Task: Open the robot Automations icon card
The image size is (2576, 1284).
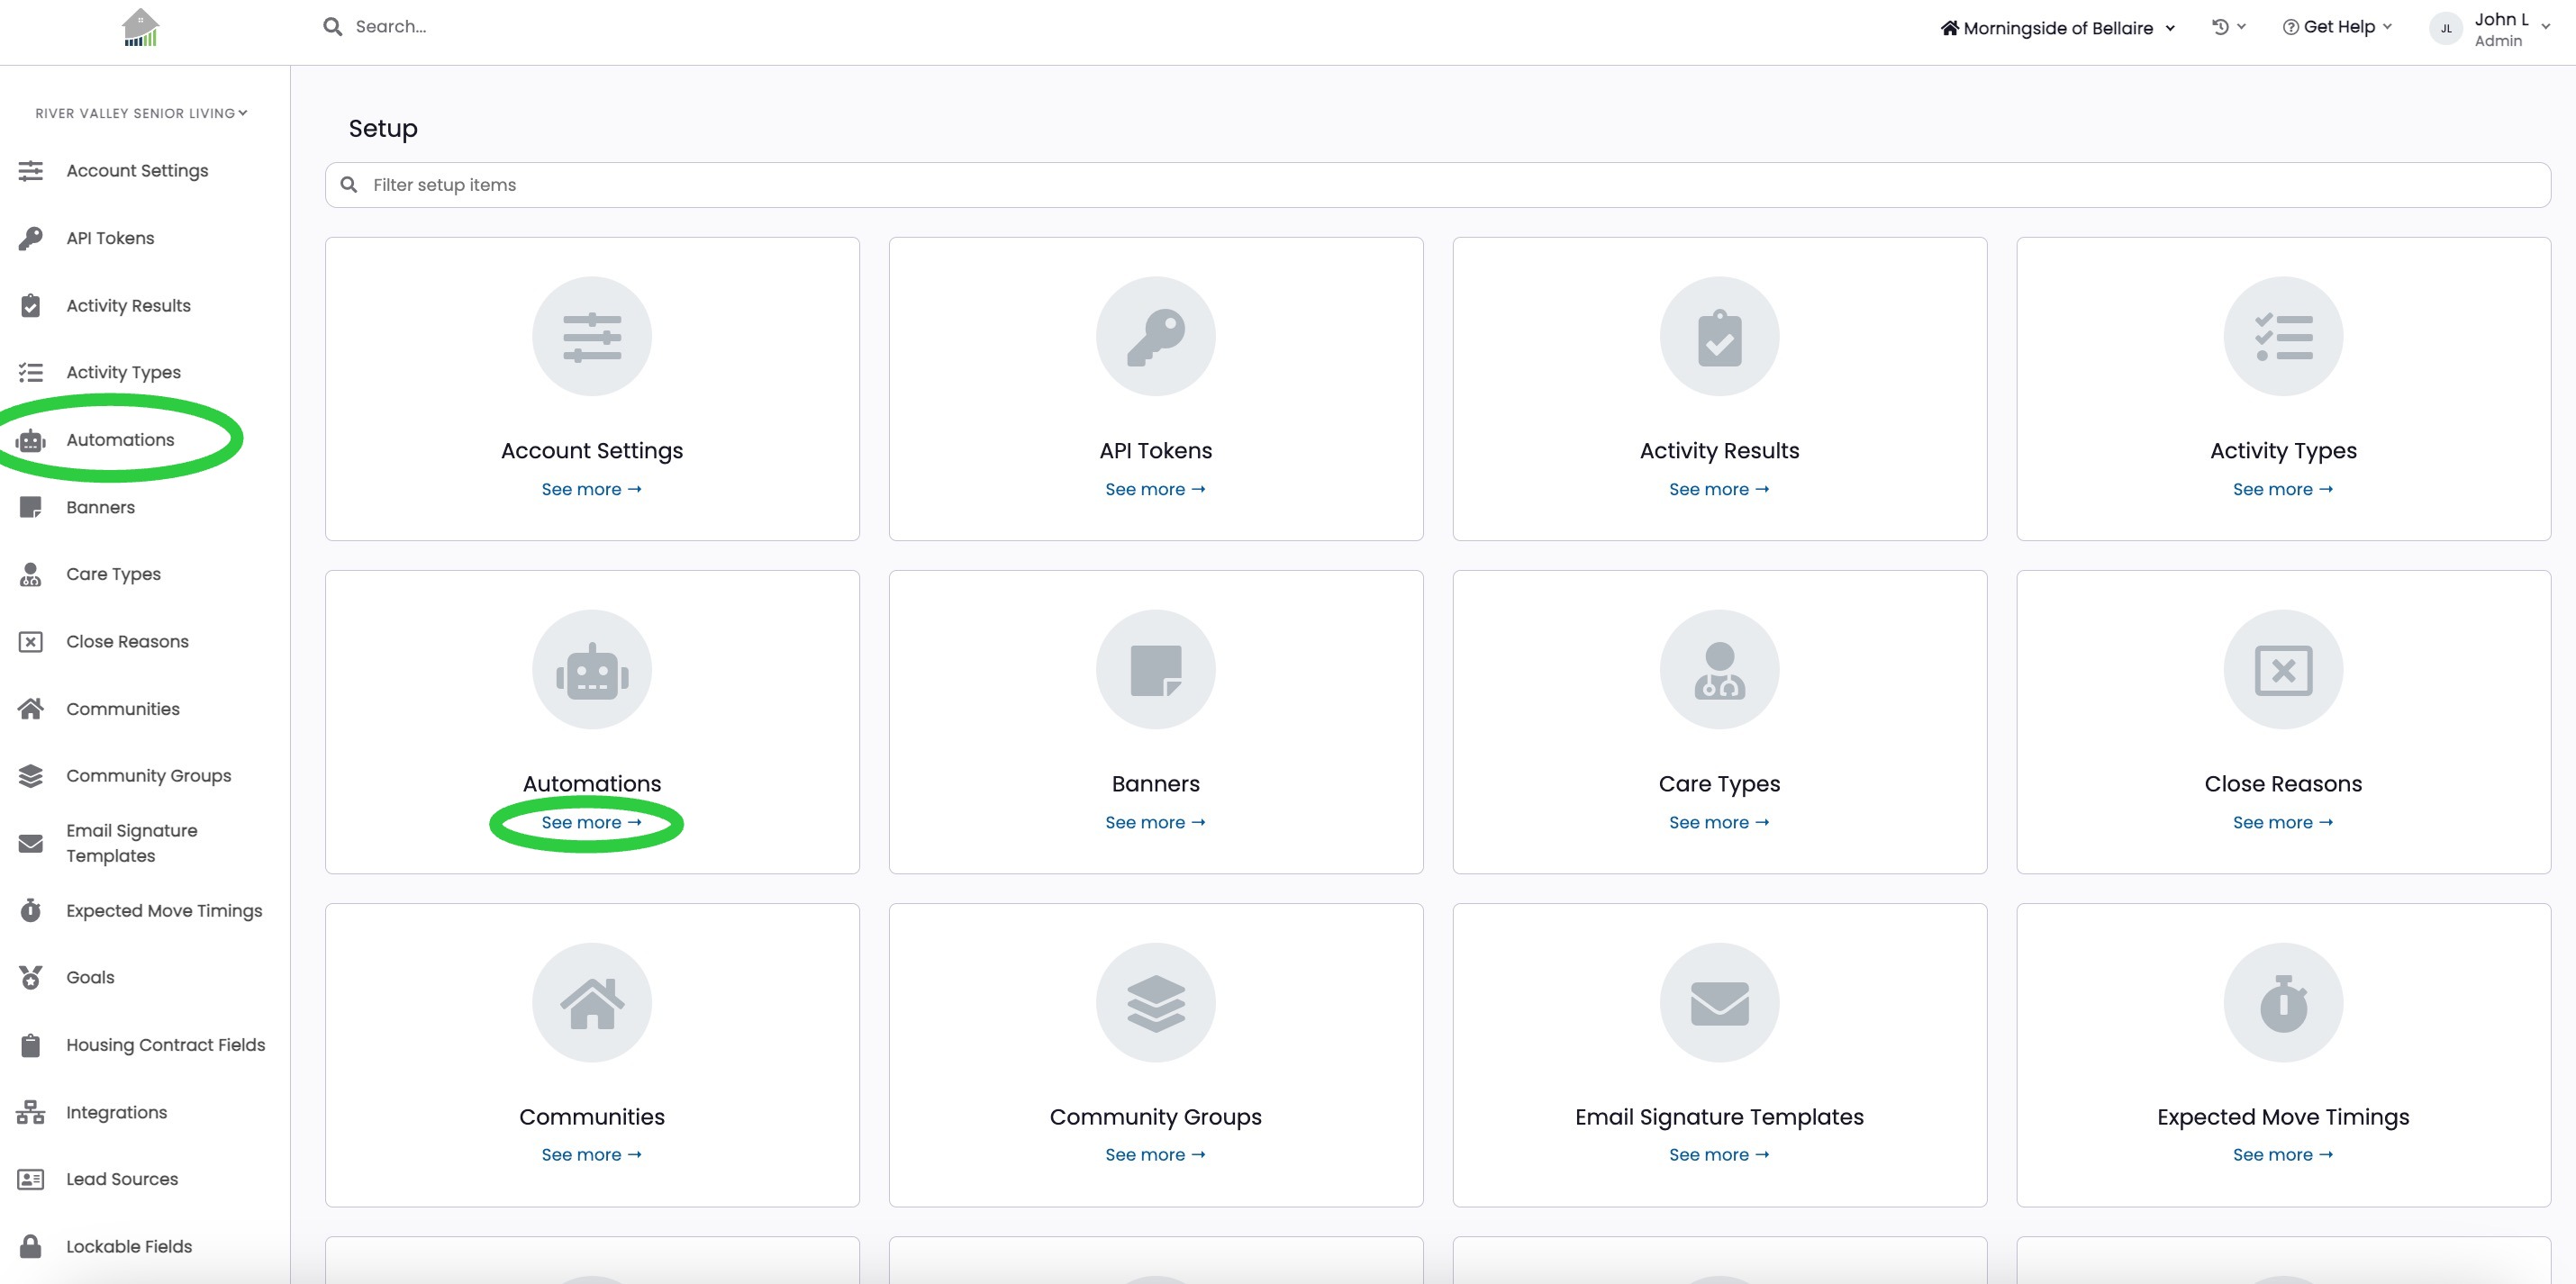Action: coord(591,669)
